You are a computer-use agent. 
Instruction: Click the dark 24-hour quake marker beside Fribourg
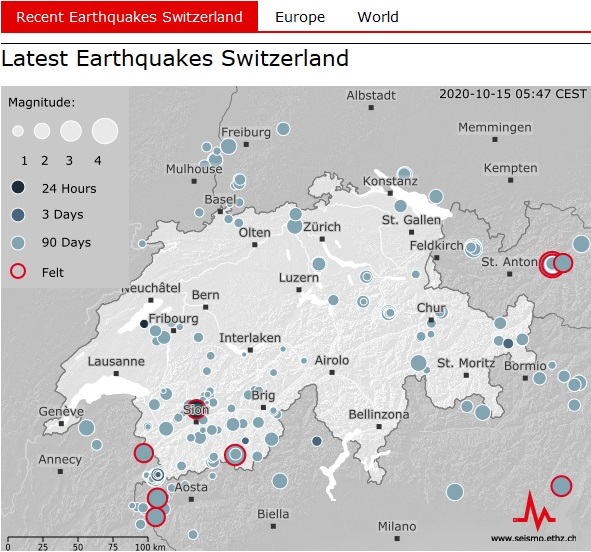coord(144,324)
